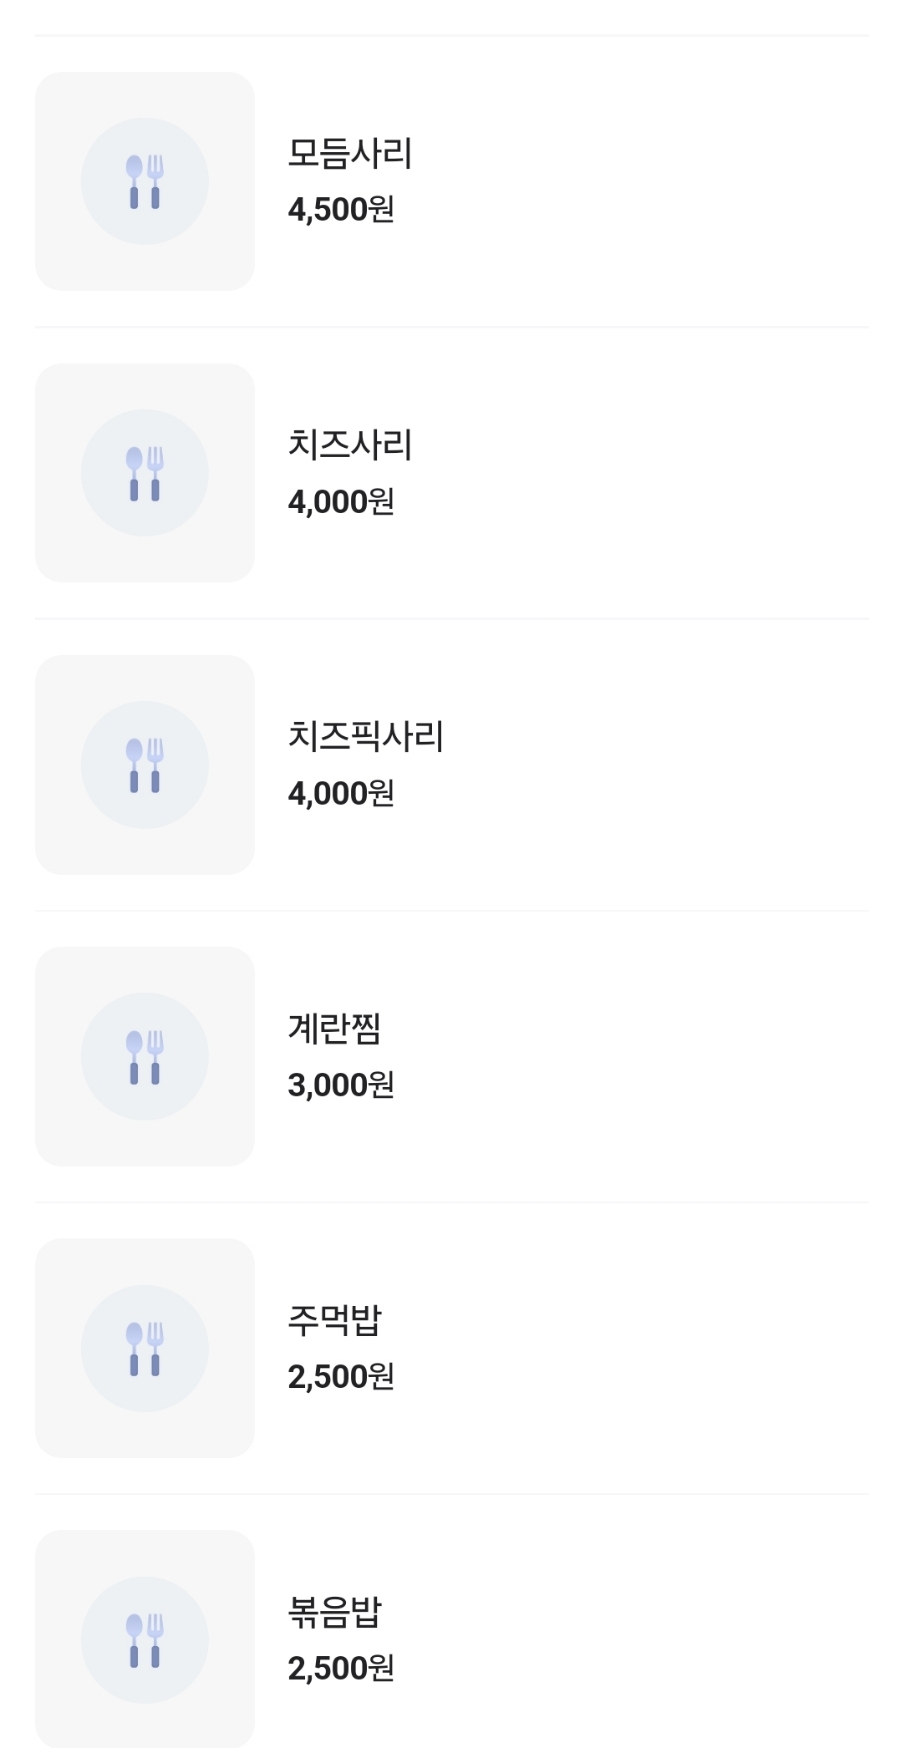Screen dimensions: 900x1748
Task: Open the 치즈픽사리 menu item name
Action: pyautogui.click(x=365, y=737)
